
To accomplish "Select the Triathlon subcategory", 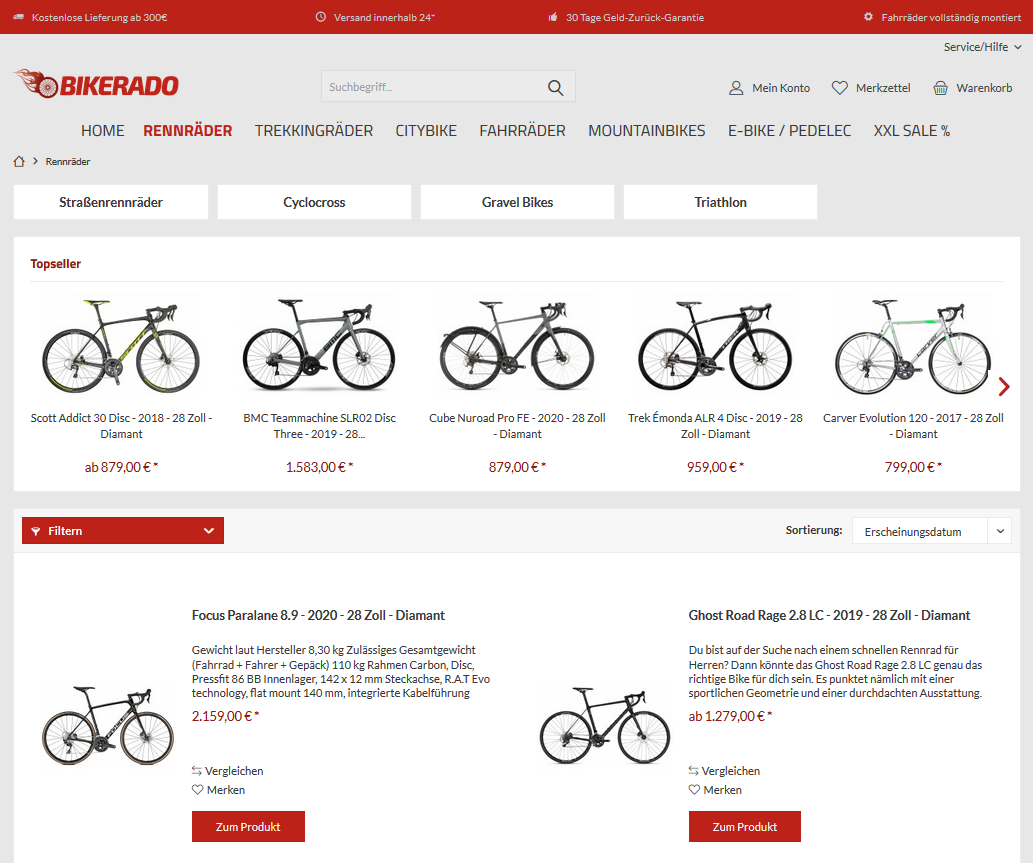I will 720,202.
